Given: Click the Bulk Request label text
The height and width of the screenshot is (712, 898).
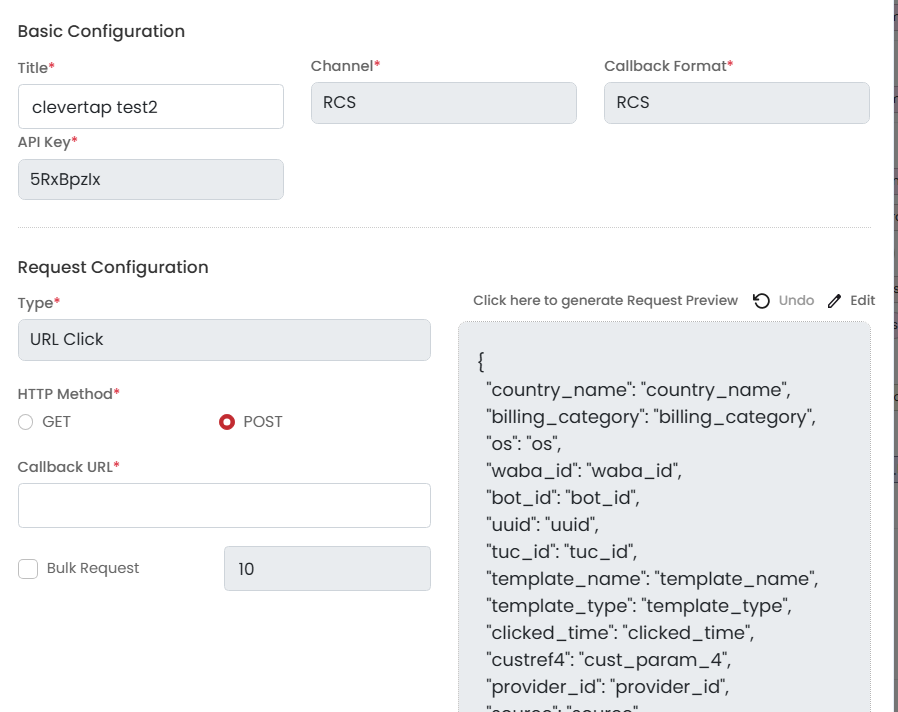Looking at the screenshot, I should tap(93, 568).
